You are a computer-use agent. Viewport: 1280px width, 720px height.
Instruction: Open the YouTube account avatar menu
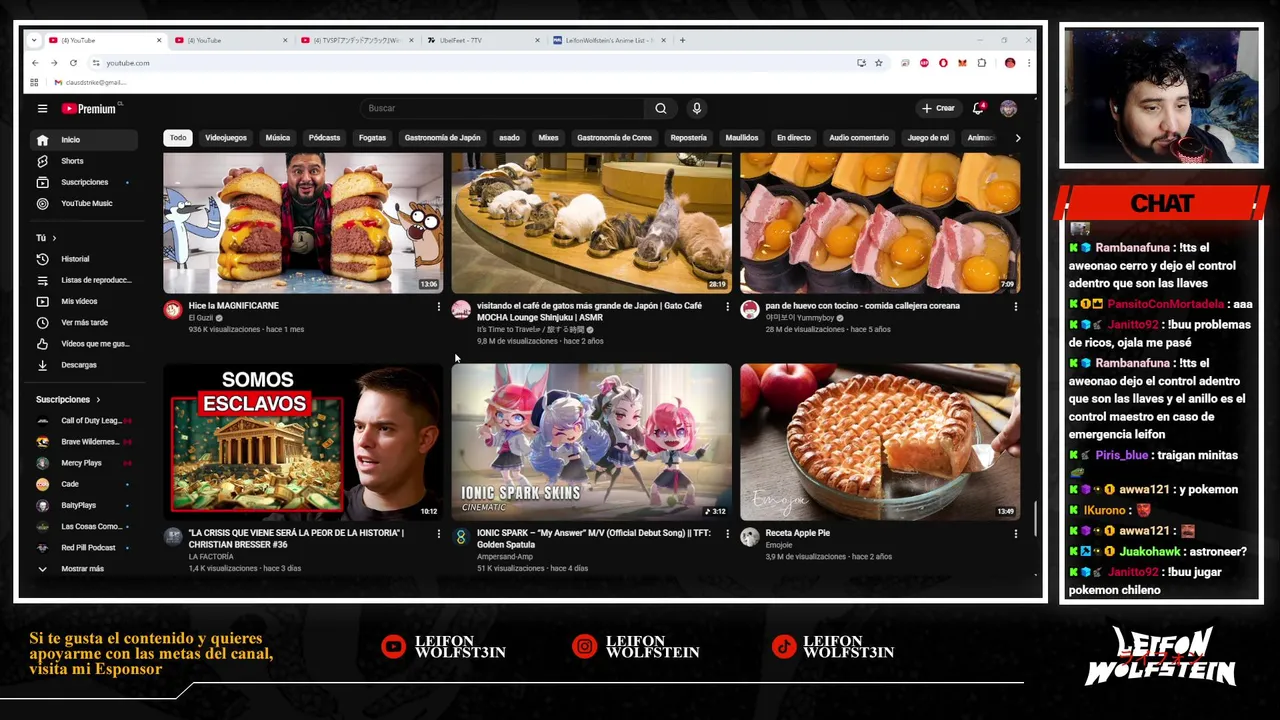[1008, 108]
